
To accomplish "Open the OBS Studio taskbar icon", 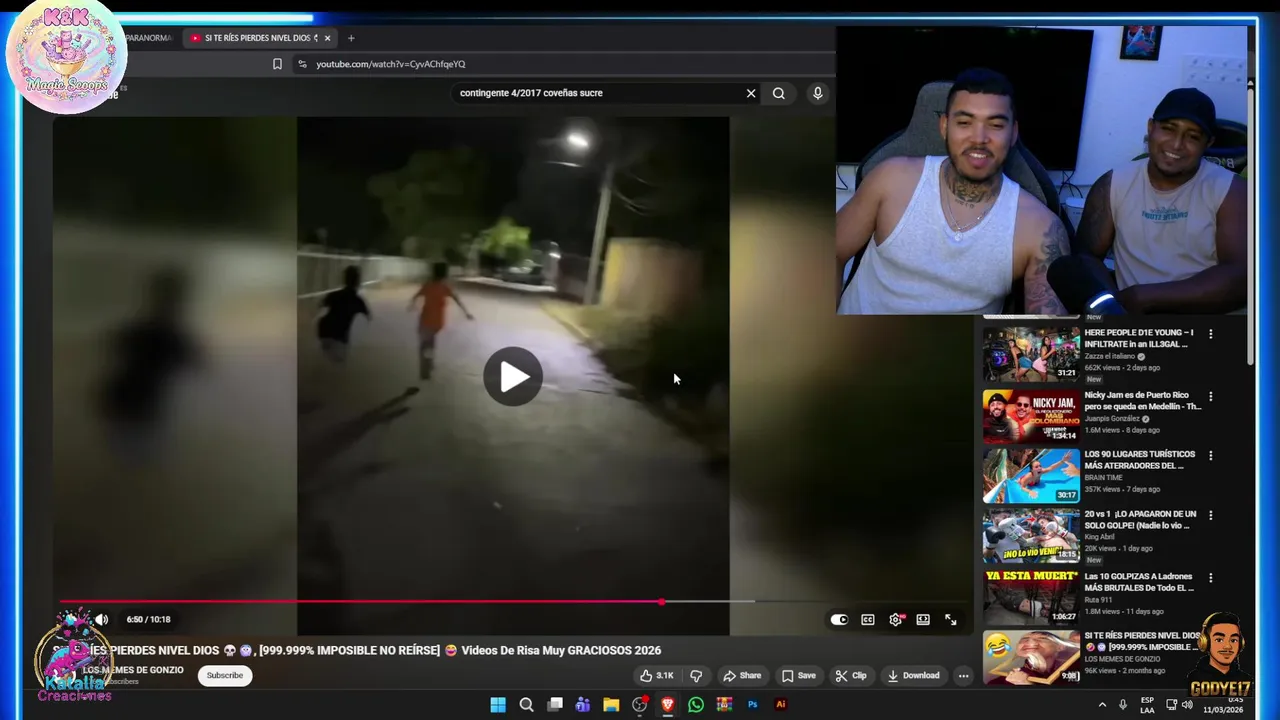I will (640, 705).
